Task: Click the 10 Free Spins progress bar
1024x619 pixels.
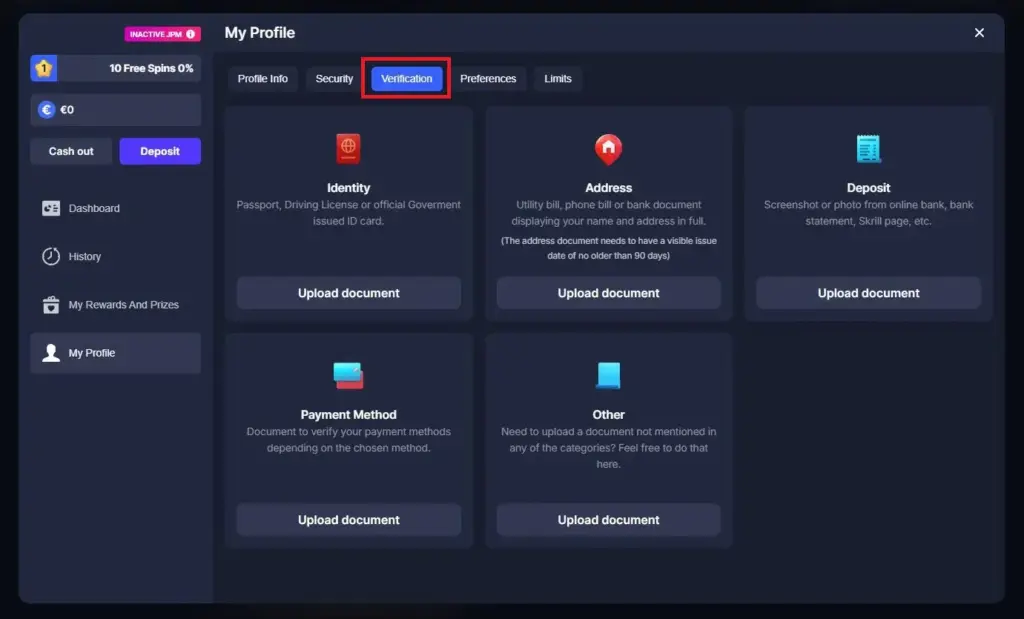Action: coord(116,68)
